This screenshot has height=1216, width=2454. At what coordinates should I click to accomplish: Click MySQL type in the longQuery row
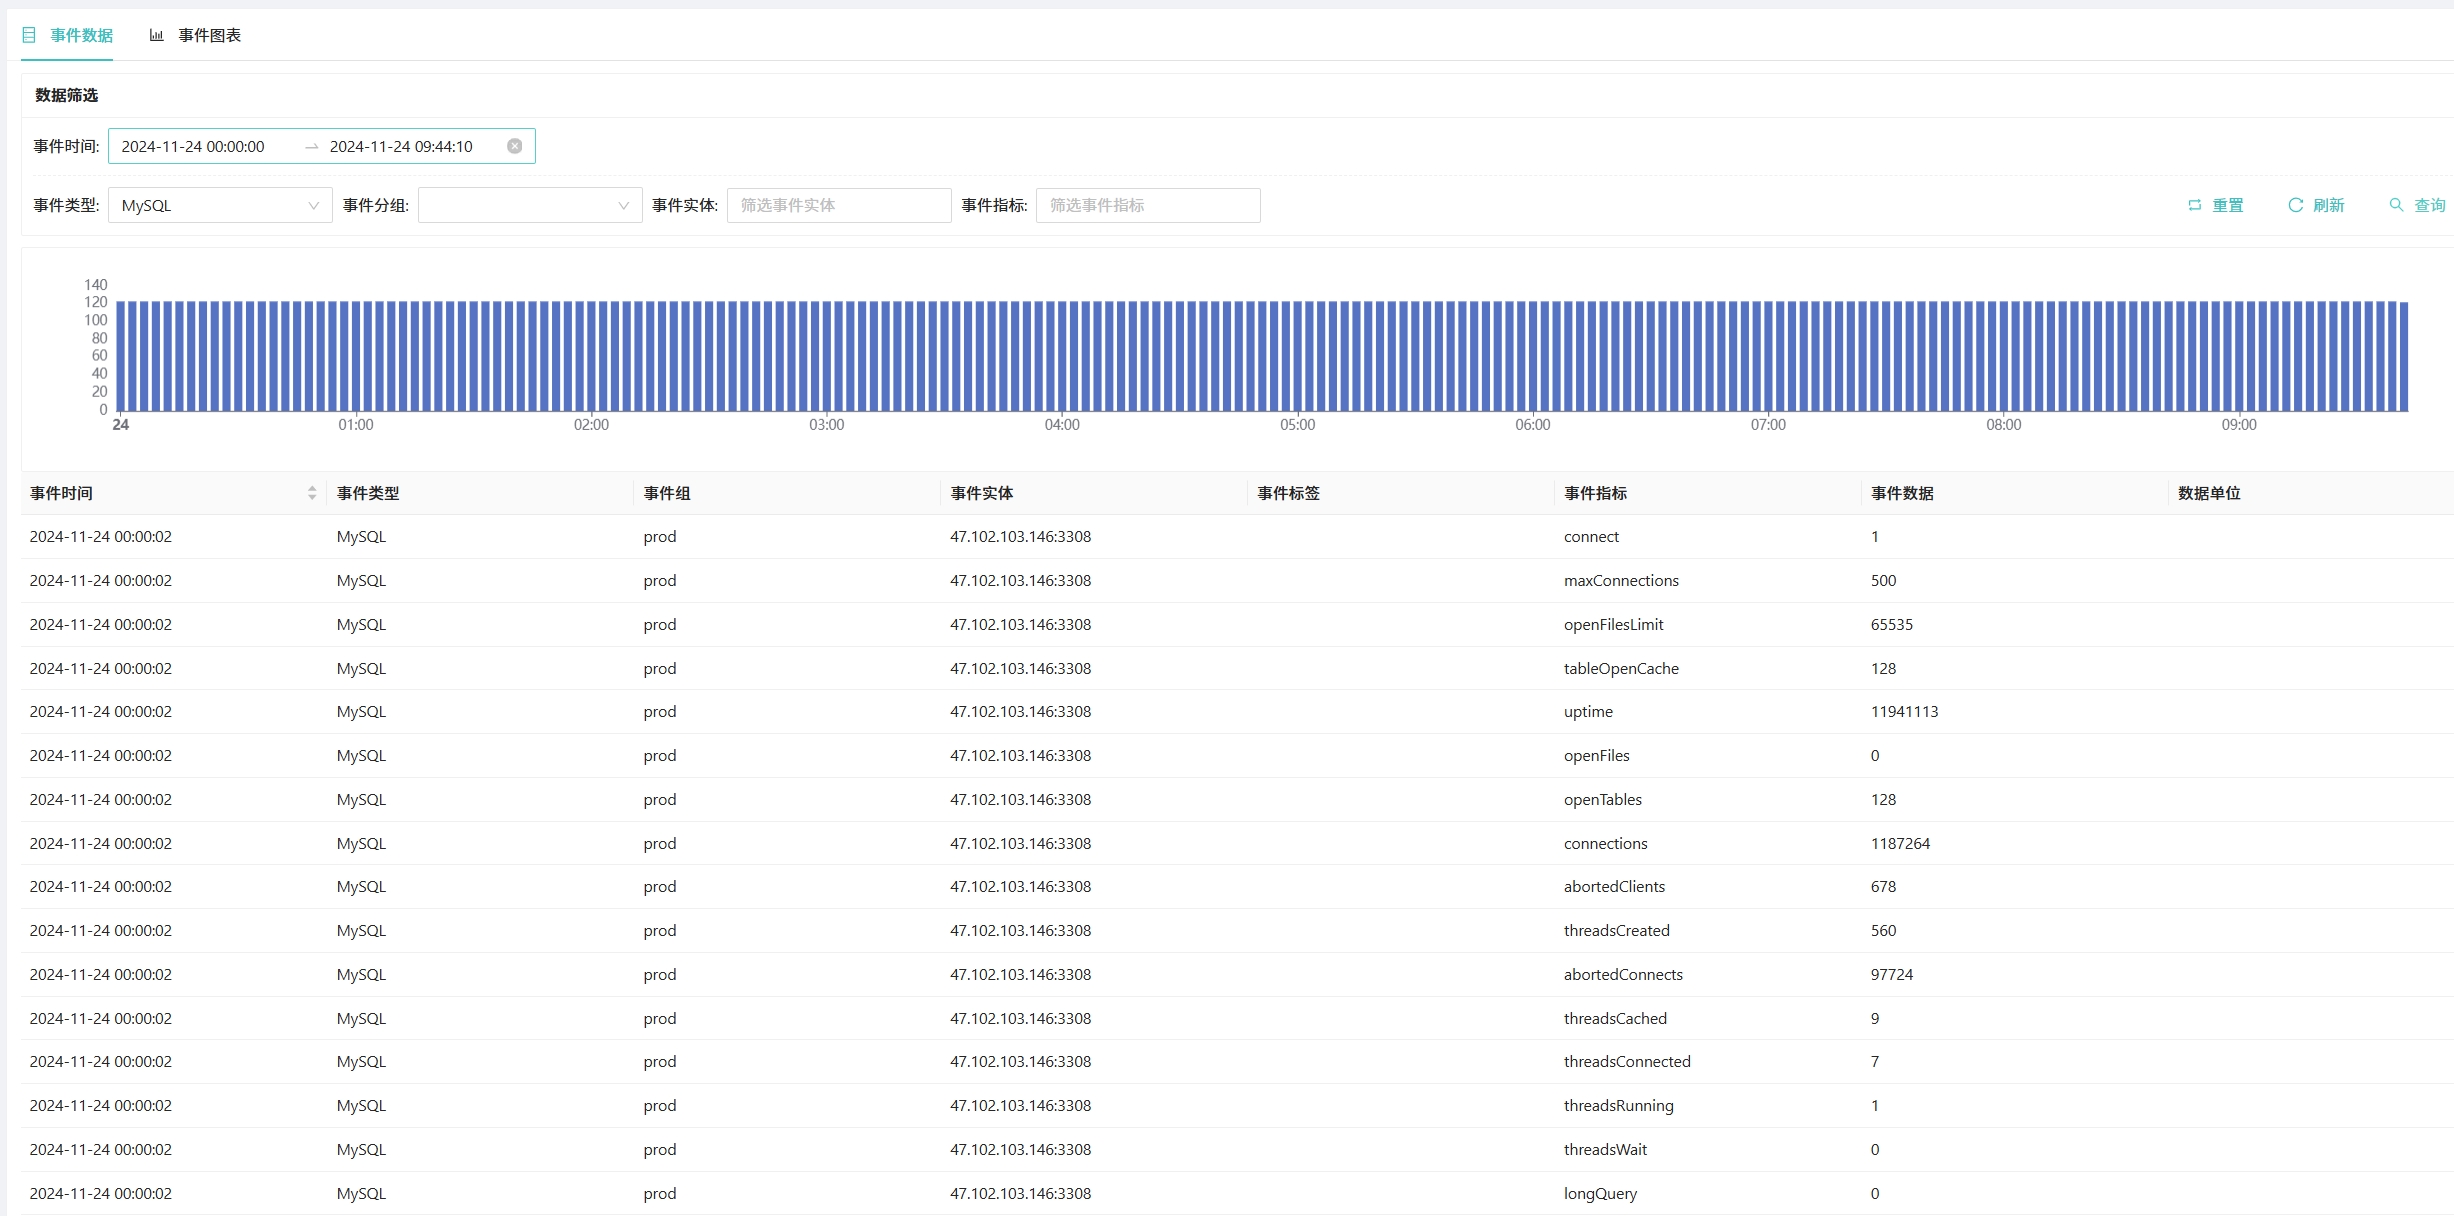click(x=361, y=1194)
